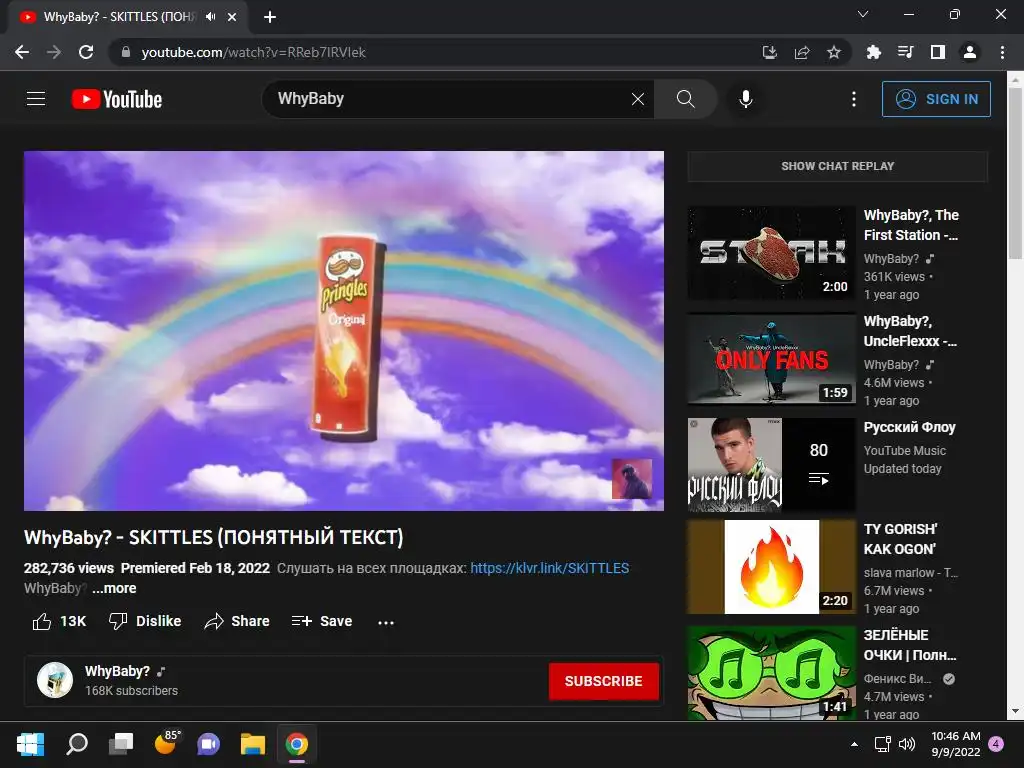The image size is (1024, 768).
Task: Reload the page
Action: pos(86,52)
